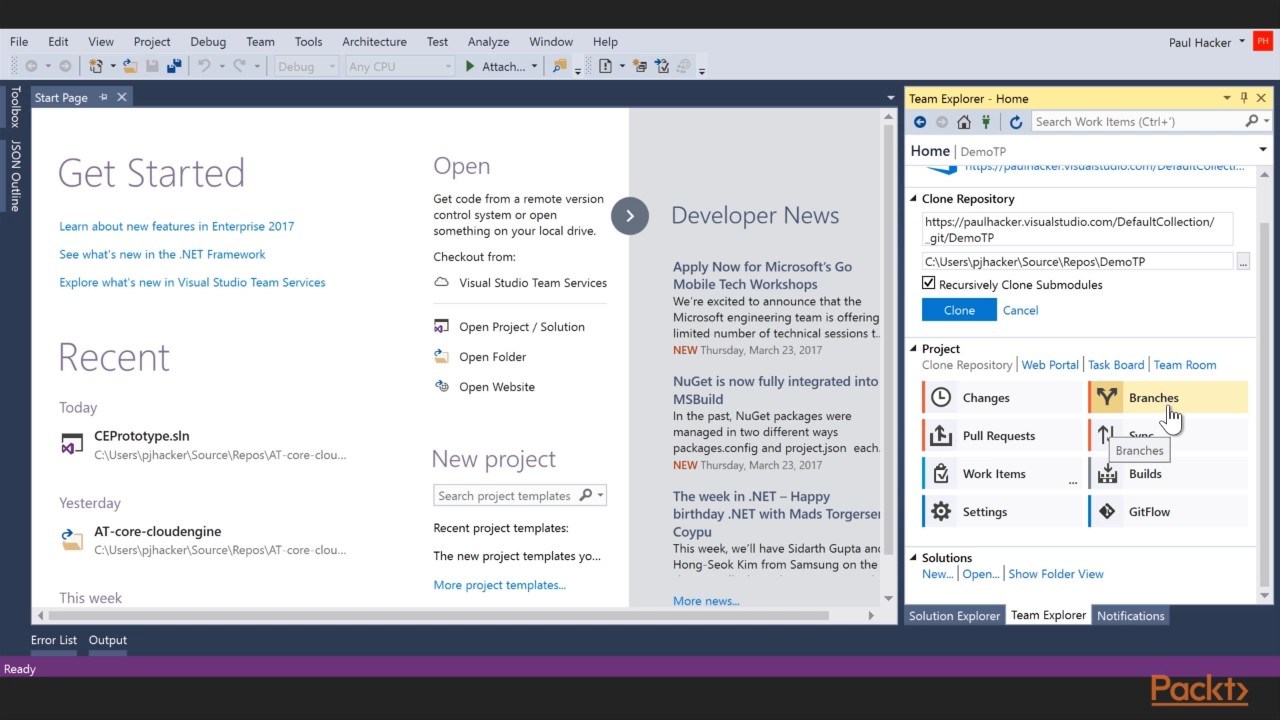Open the Changes tile
The height and width of the screenshot is (720, 1280).
click(1002, 397)
